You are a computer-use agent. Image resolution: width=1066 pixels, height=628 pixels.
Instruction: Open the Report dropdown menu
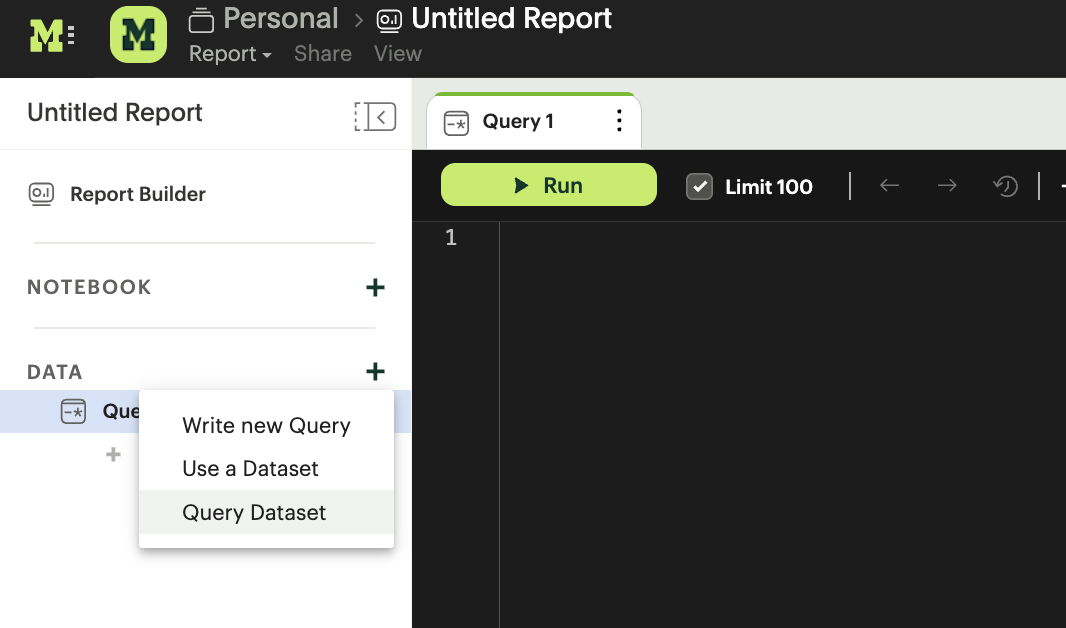(230, 54)
